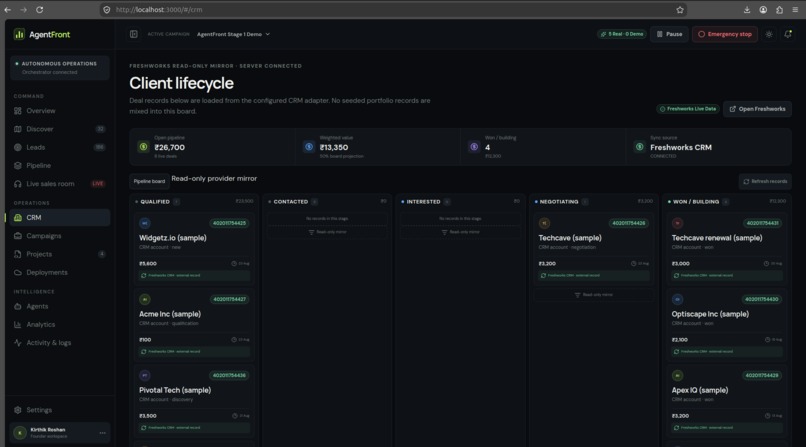Open the Overview page
The image size is (806, 447).
point(41,111)
